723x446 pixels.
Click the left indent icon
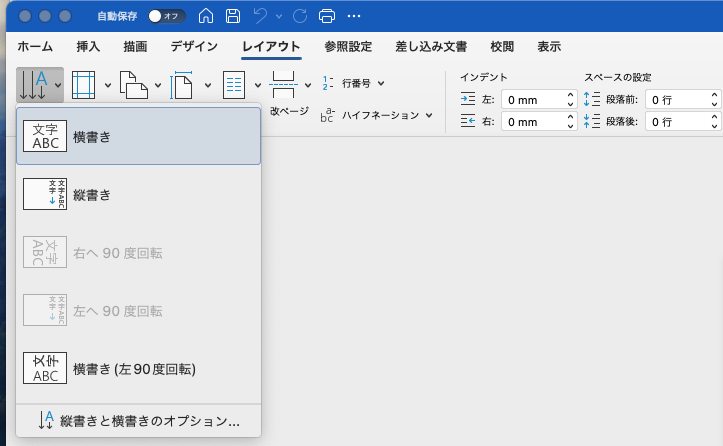point(468,99)
